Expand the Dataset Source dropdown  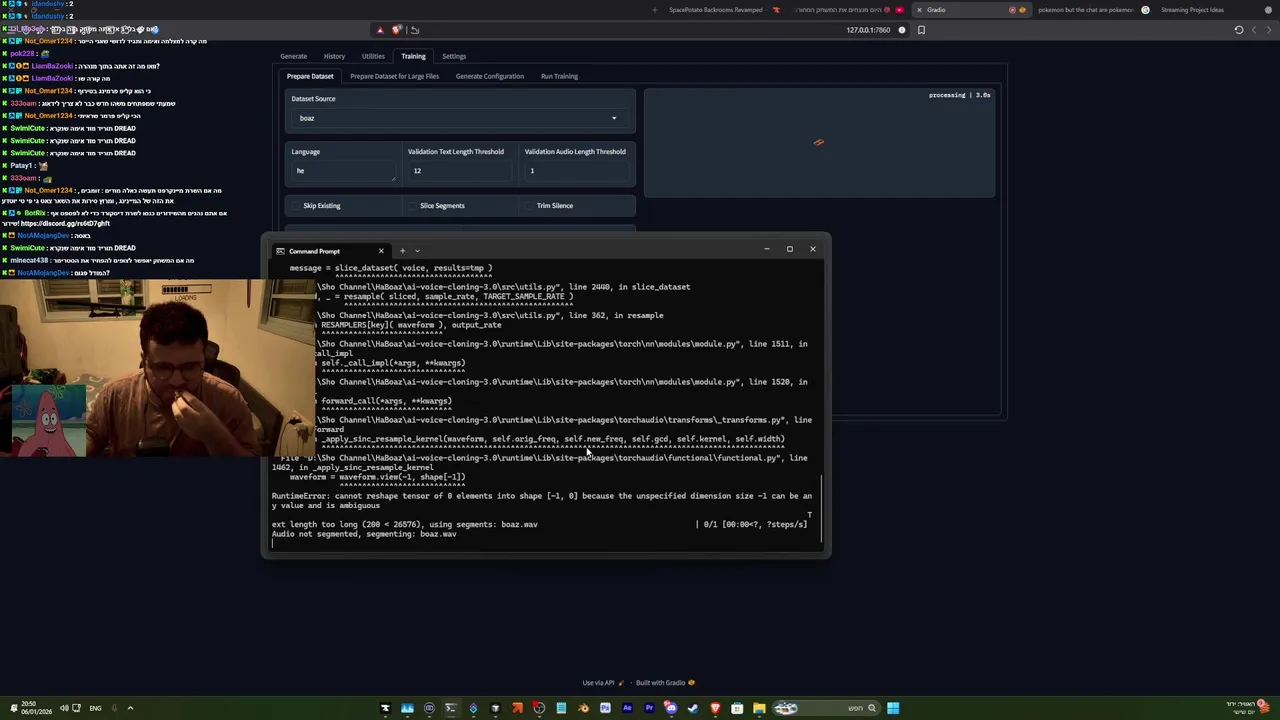[x=460, y=118]
